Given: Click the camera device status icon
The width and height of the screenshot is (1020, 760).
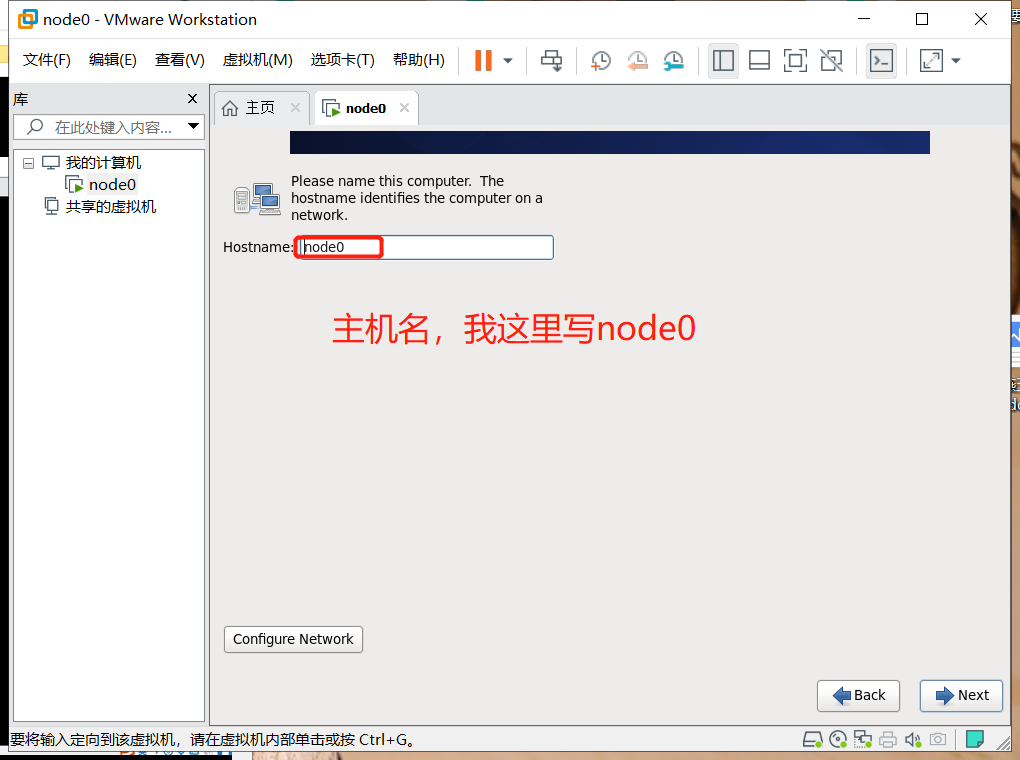Looking at the screenshot, I should [937, 739].
